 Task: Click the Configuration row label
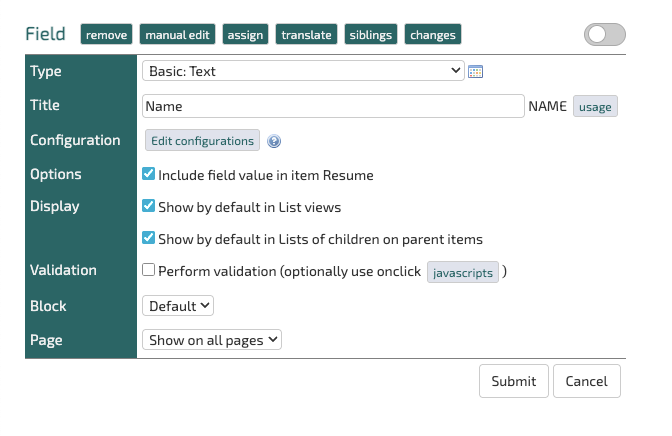[x=75, y=140]
